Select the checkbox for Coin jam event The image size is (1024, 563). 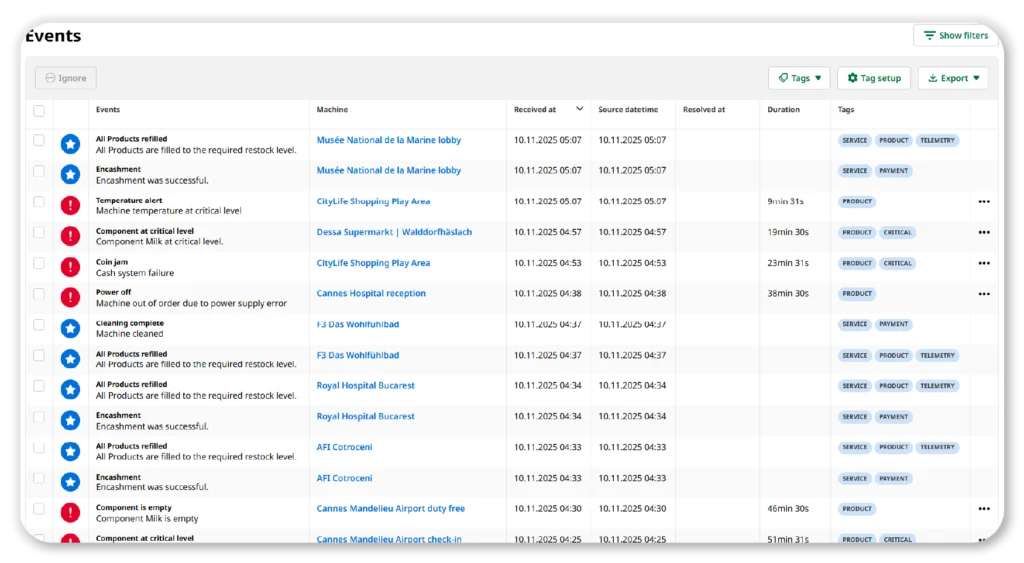point(39,263)
